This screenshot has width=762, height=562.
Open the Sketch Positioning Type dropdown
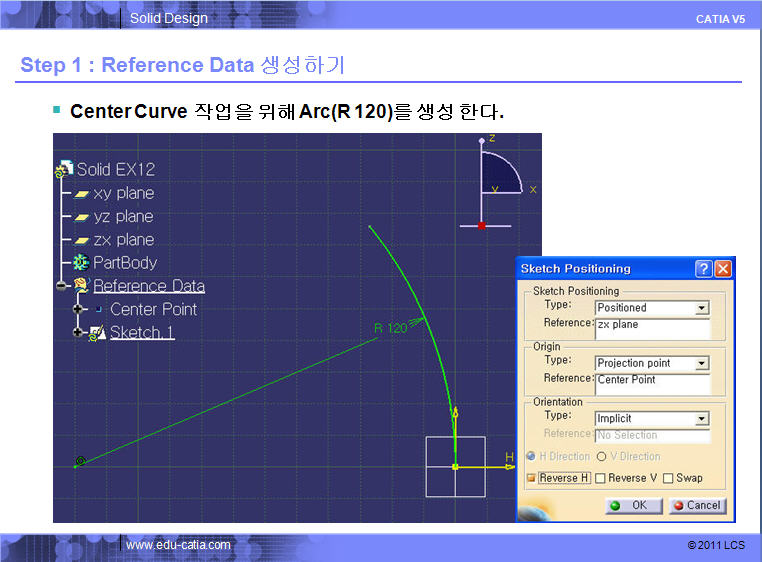tap(702, 308)
